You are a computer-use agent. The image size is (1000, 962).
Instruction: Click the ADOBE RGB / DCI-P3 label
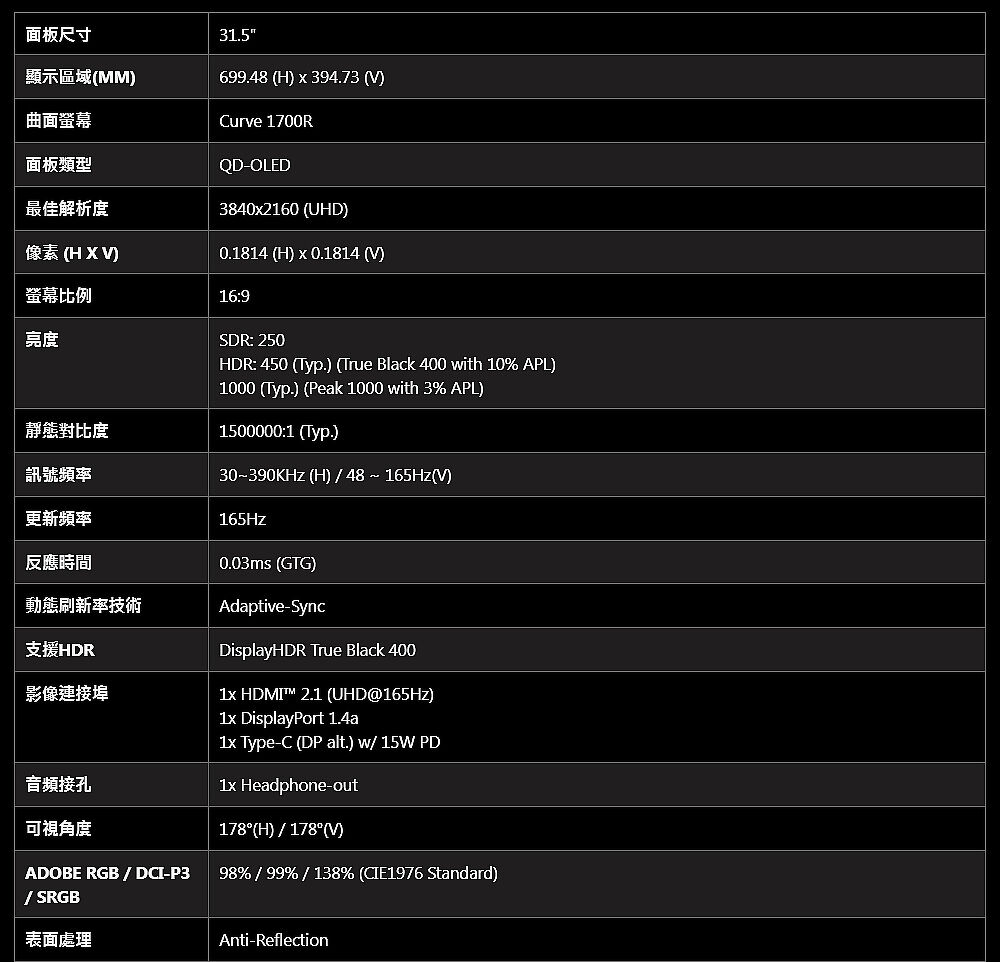(x=107, y=873)
